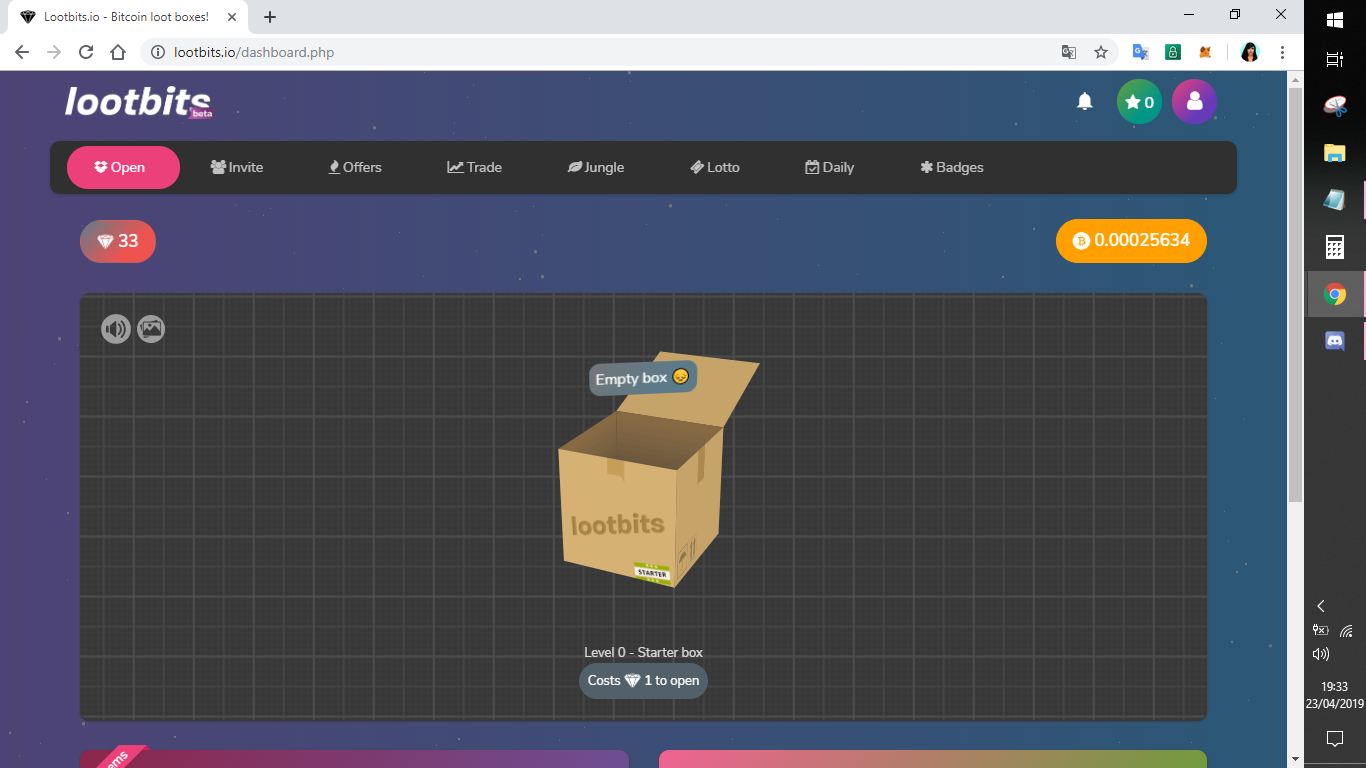Reload the lootbits dashboard page

[x=86, y=52]
